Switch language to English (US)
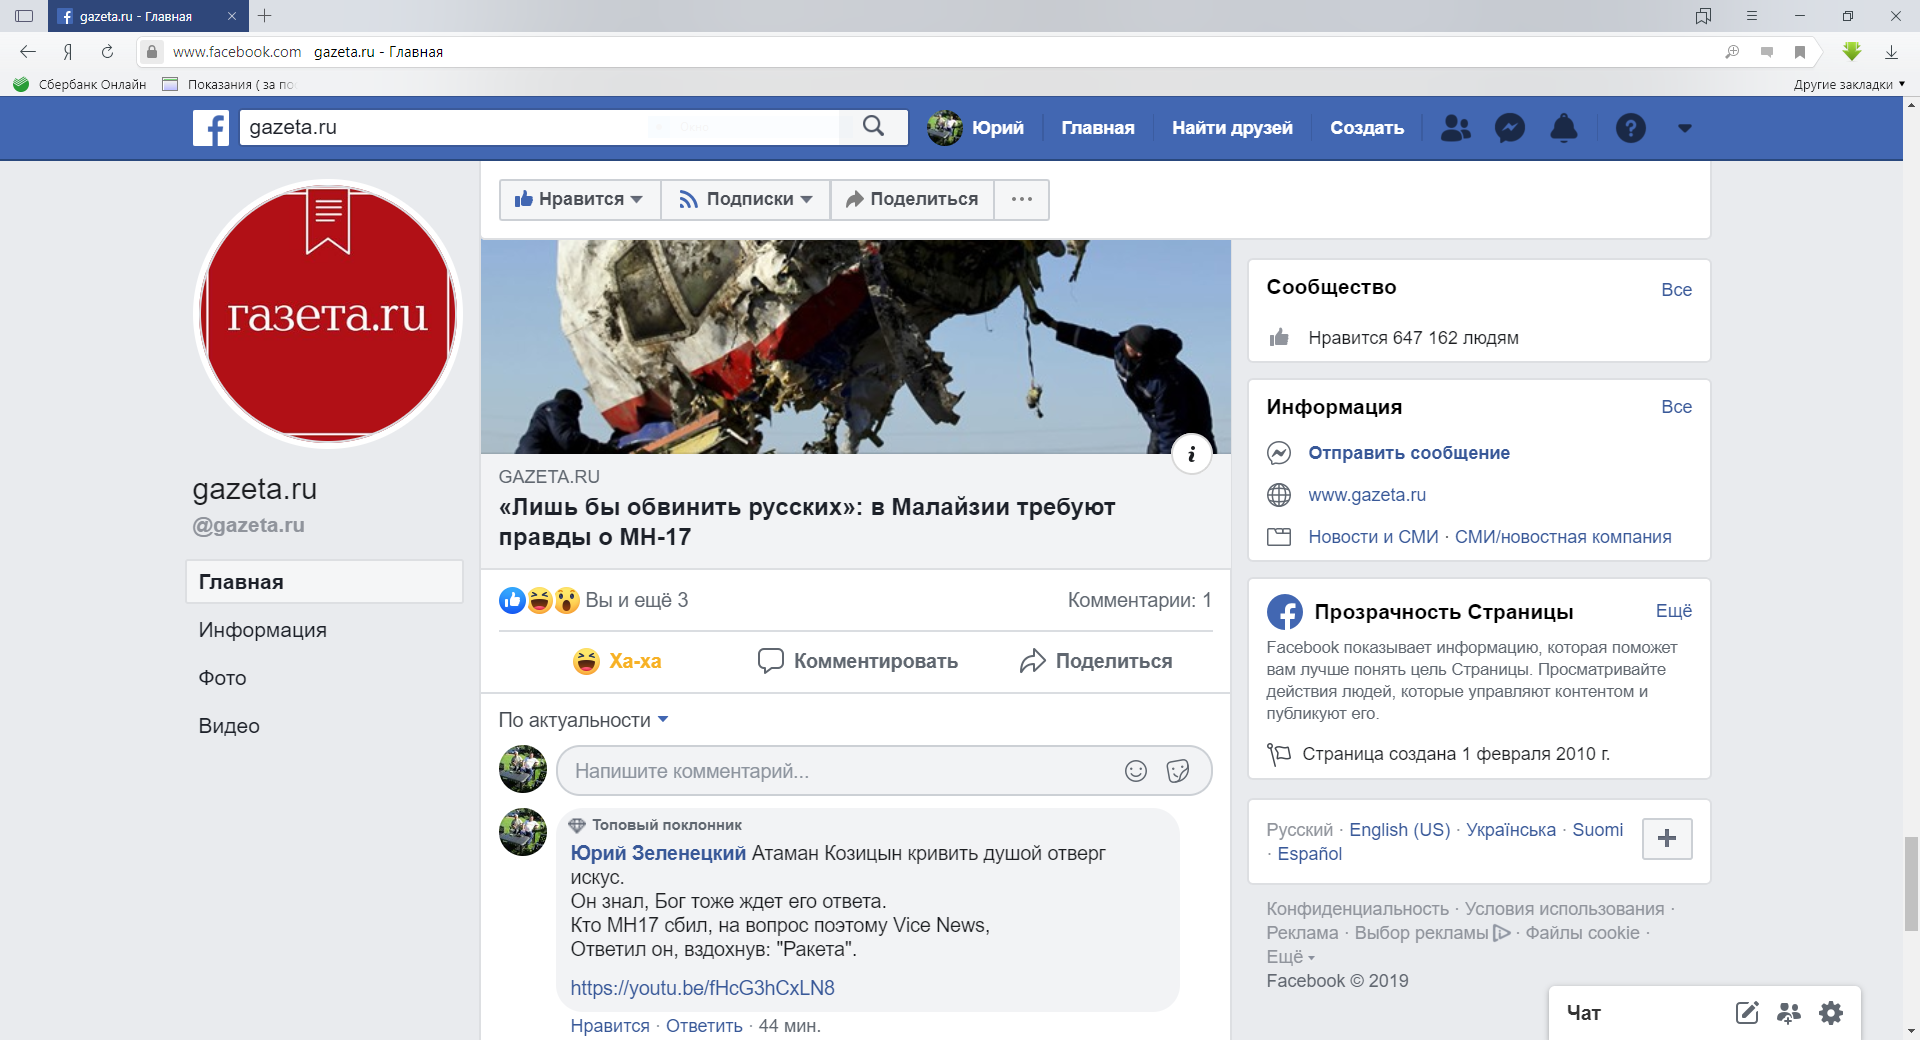The height and width of the screenshot is (1040, 1920). (x=1399, y=830)
